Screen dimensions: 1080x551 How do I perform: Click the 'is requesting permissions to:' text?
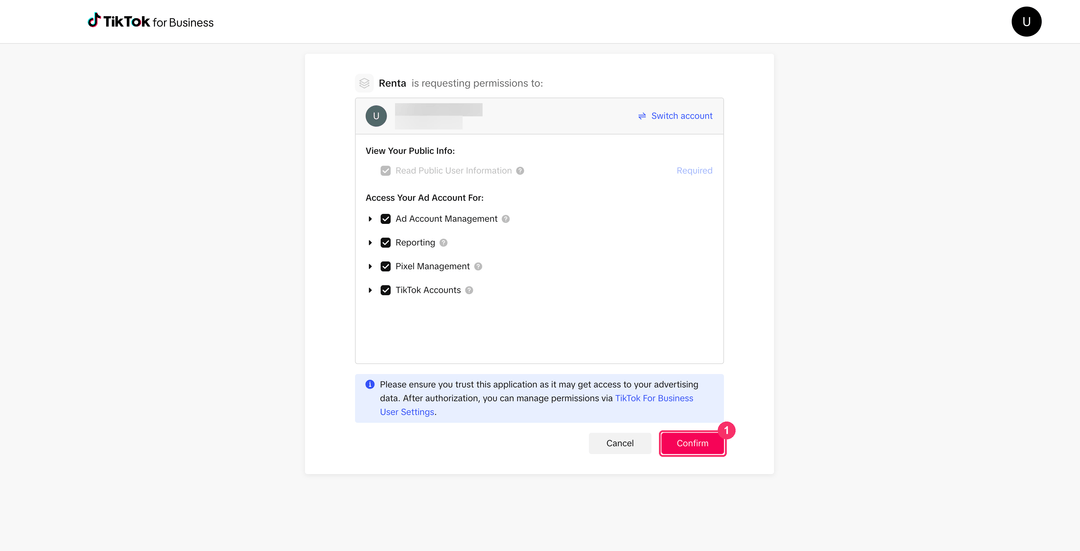point(477,83)
